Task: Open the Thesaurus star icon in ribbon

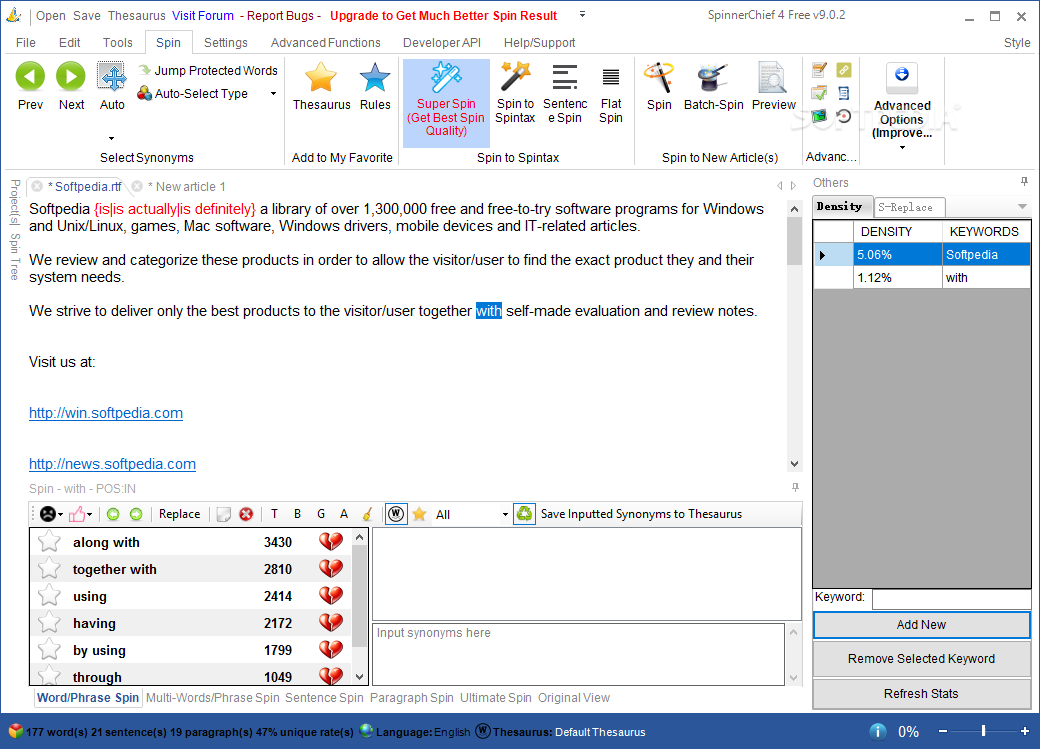Action: tap(321, 77)
